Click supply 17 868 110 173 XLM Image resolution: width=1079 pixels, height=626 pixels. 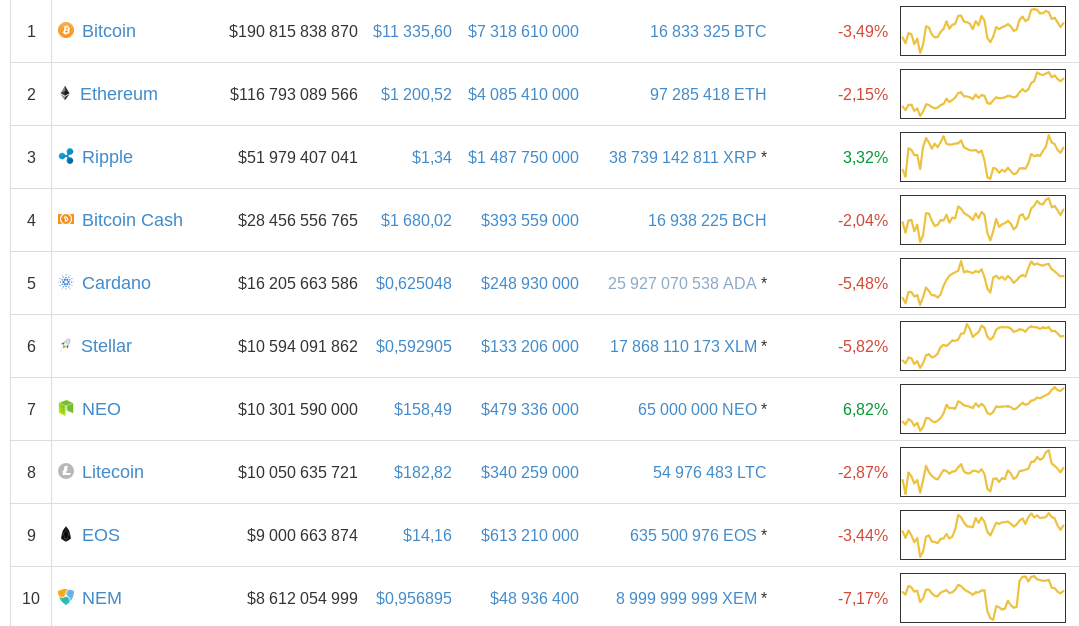pos(683,347)
